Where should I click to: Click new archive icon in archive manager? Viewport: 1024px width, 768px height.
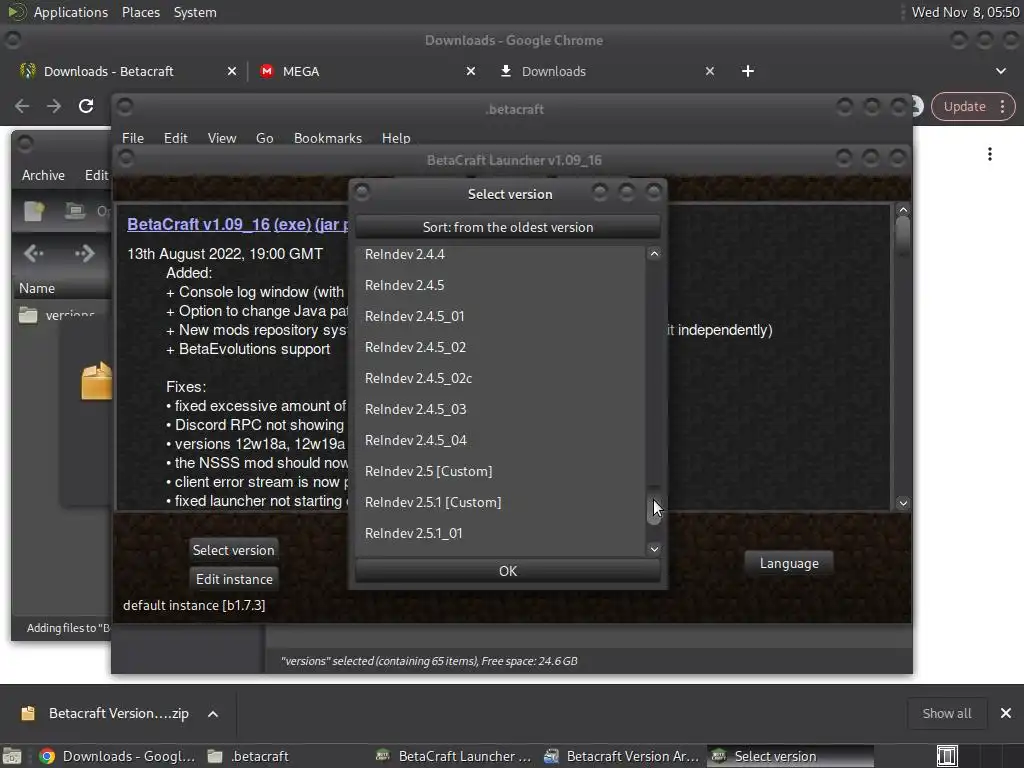[x=34, y=211]
